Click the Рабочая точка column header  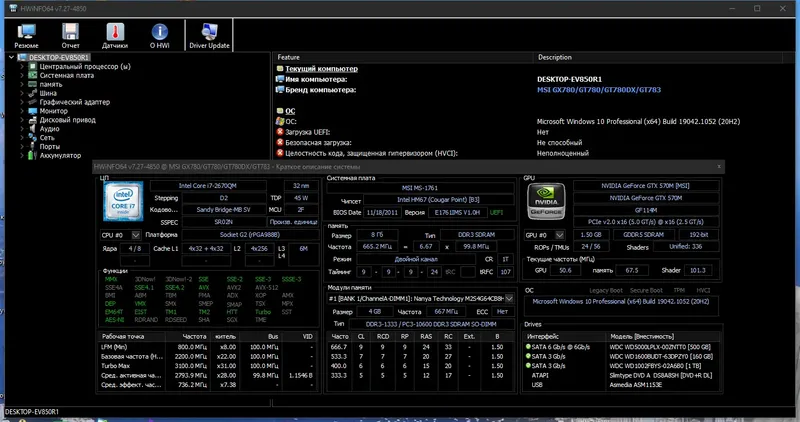coord(132,336)
